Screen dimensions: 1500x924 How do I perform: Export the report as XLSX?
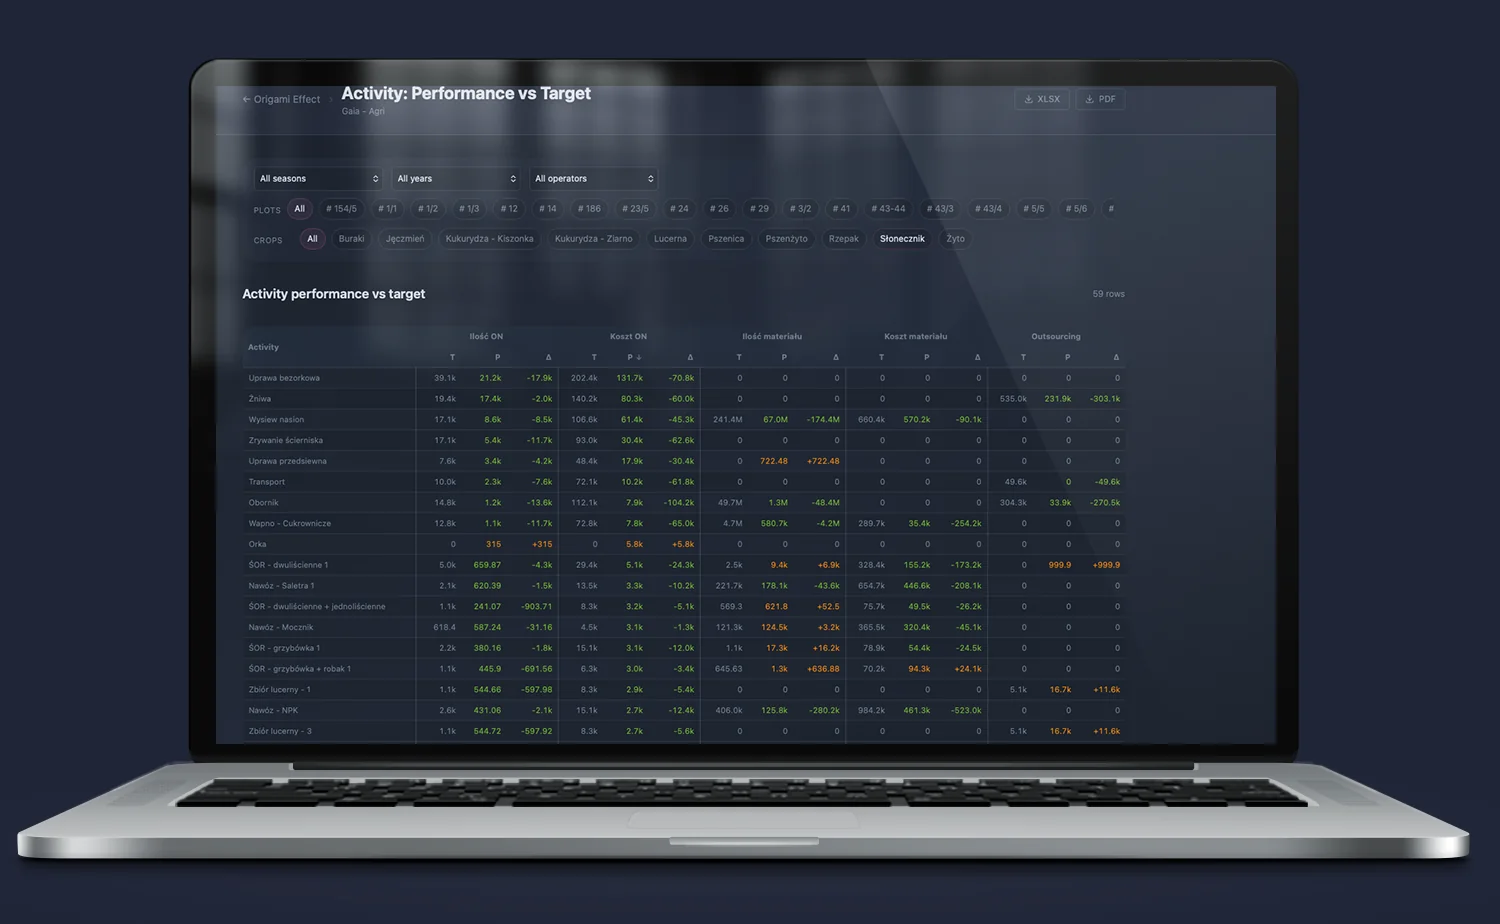coord(1042,99)
